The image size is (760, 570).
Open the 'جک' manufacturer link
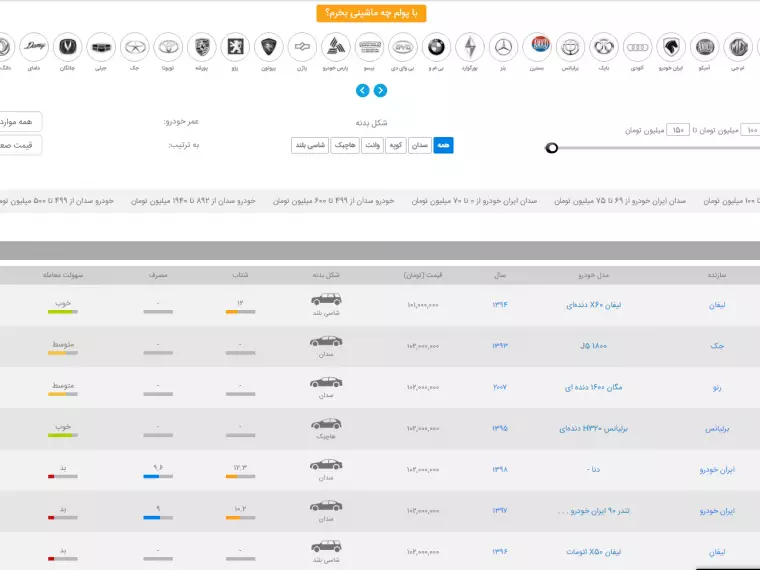[717, 346]
